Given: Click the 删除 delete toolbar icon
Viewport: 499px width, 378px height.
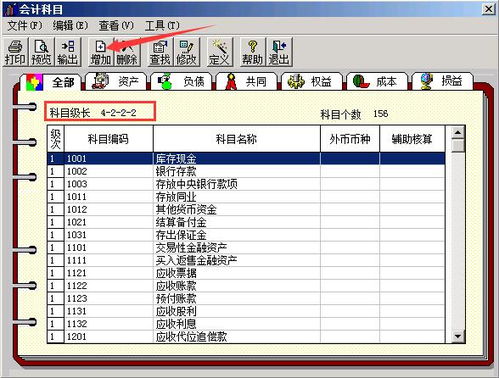Looking at the screenshot, I should click(x=127, y=52).
